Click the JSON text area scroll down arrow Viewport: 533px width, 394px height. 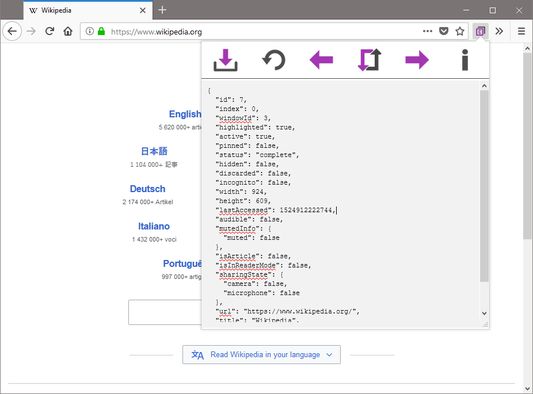pos(484,313)
